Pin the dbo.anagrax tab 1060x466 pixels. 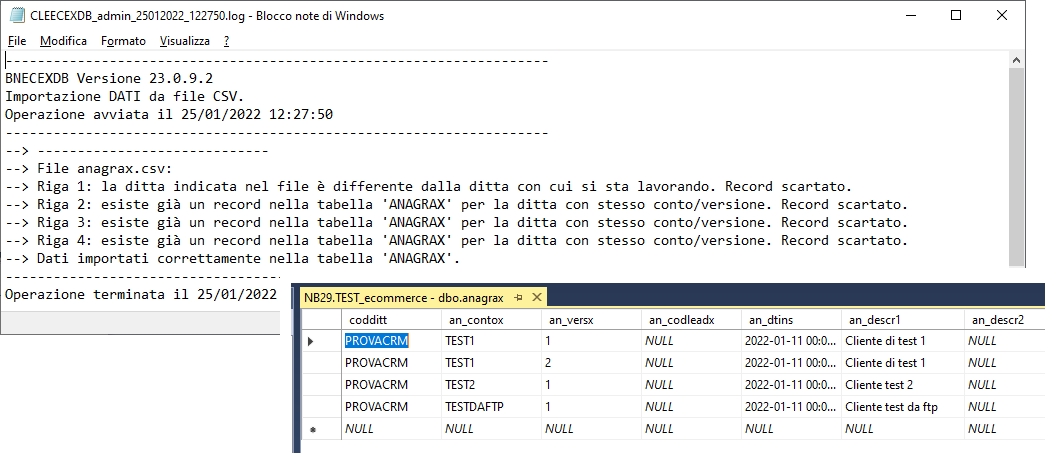(x=519, y=298)
